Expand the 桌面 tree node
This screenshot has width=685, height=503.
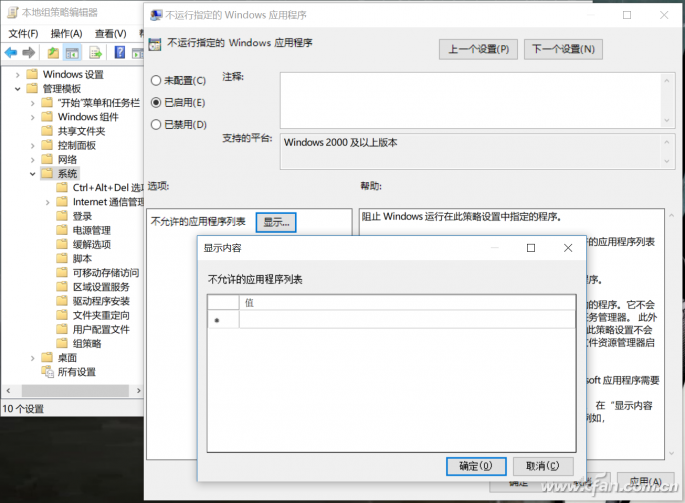[32, 358]
